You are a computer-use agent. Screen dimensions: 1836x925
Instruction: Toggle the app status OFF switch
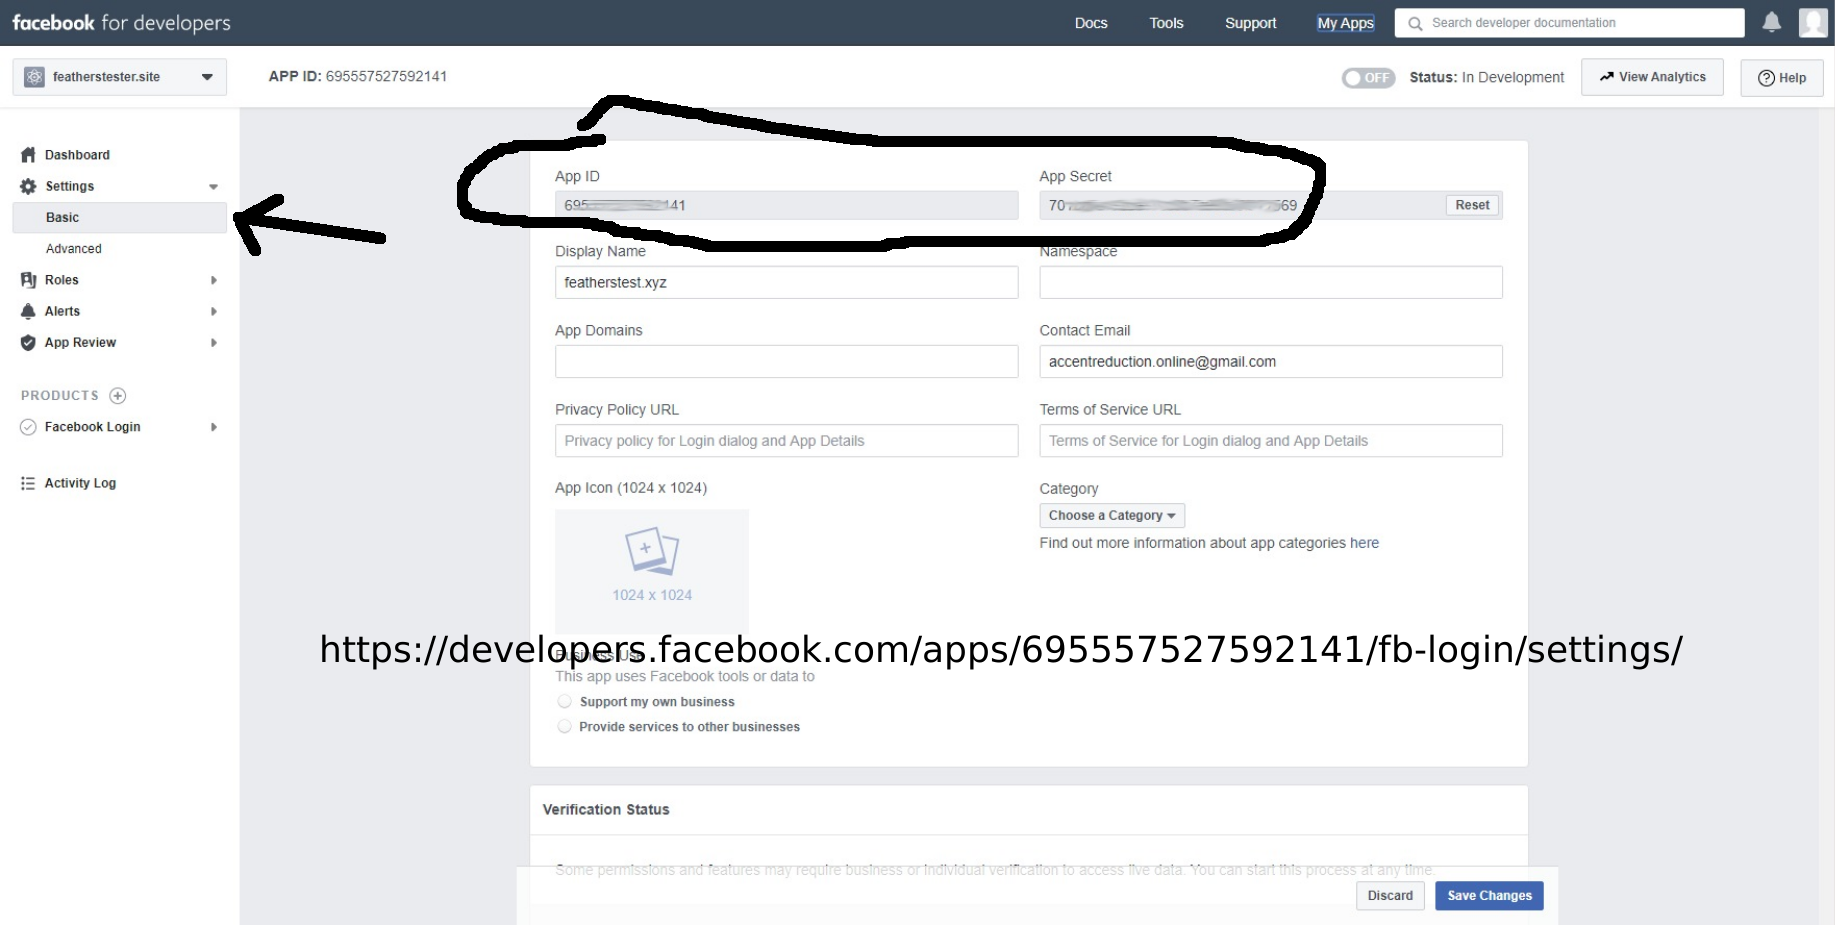pos(1368,78)
